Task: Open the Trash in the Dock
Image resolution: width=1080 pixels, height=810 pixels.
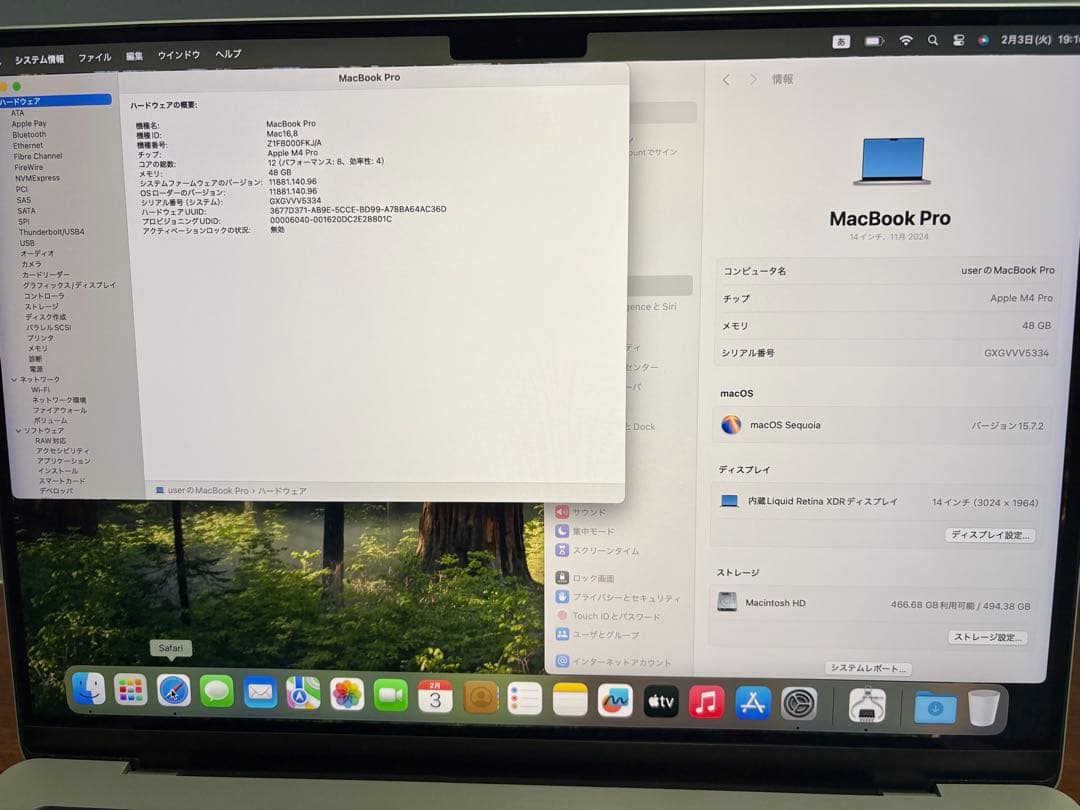Action: [x=984, y=707]
